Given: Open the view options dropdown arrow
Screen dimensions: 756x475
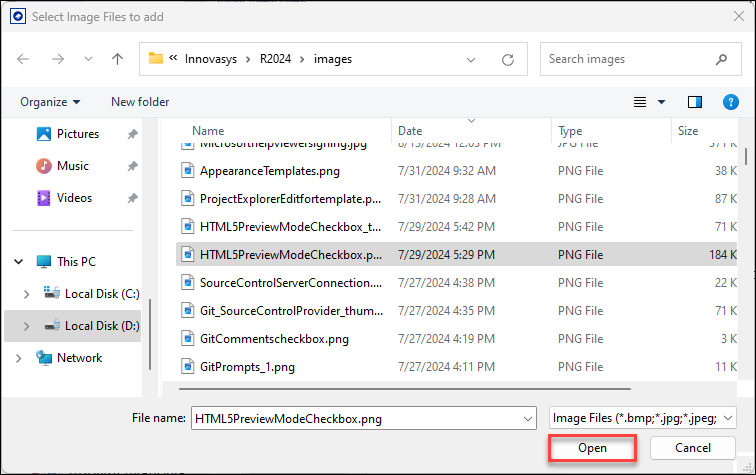Looking at the screenshot, I should [x=661, y=102].
